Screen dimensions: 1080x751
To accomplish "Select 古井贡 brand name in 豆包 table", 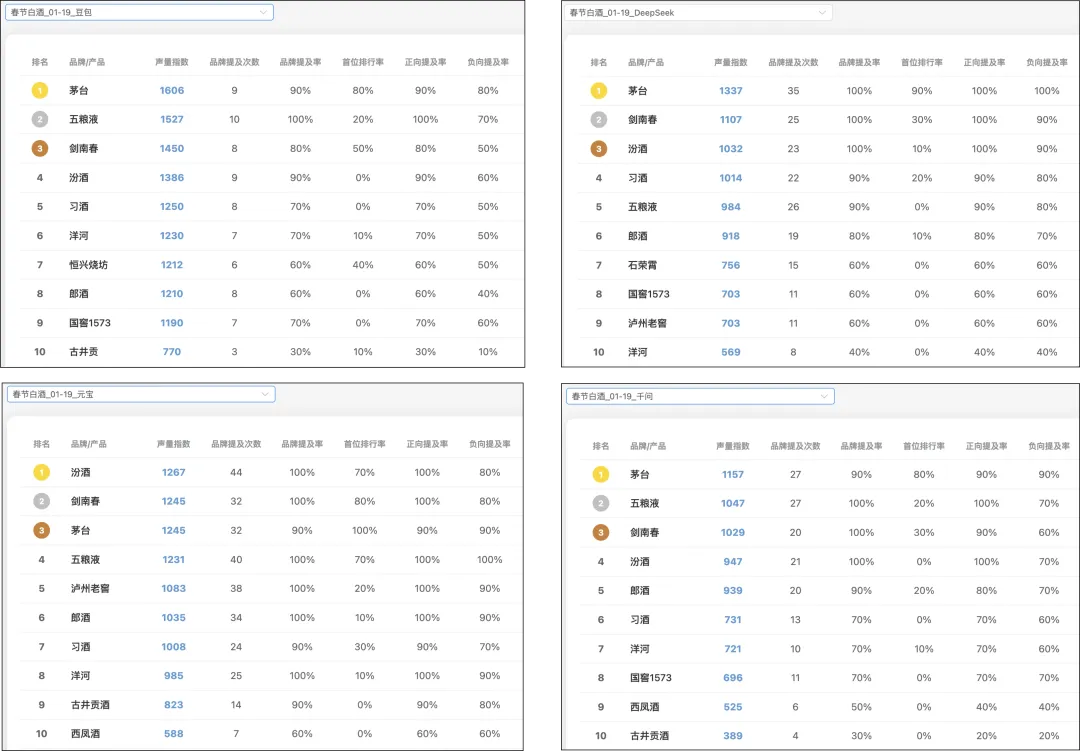I will [x=83, y=351].
